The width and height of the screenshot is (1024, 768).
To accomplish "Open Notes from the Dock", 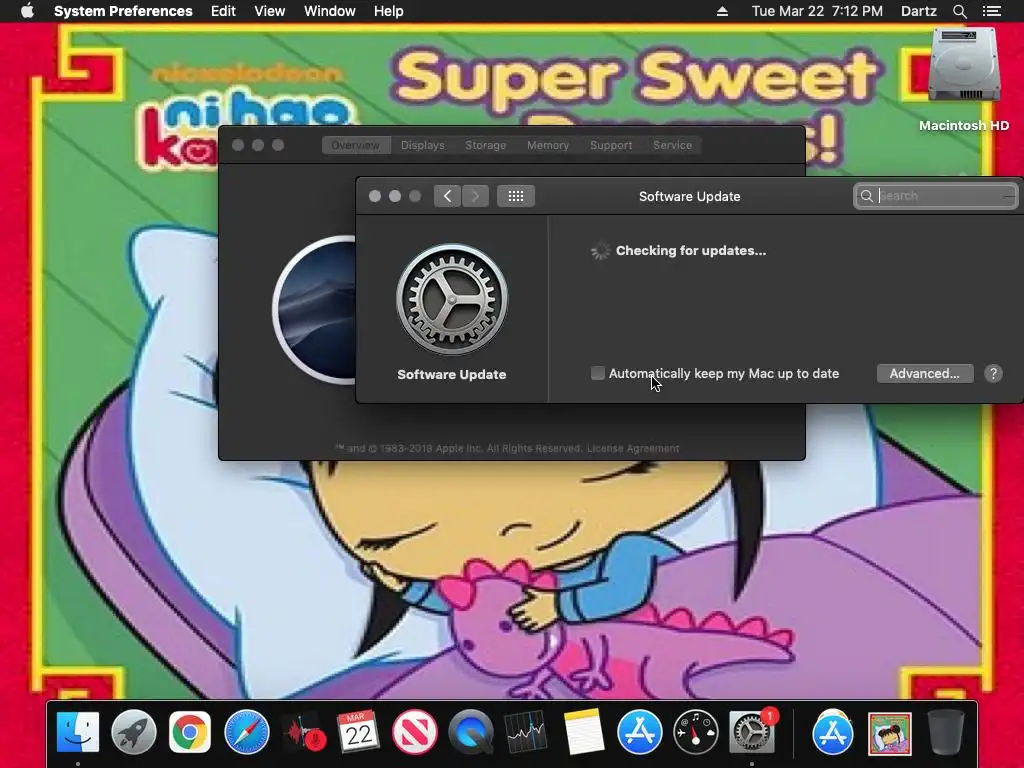I will (x=583, y=732).
